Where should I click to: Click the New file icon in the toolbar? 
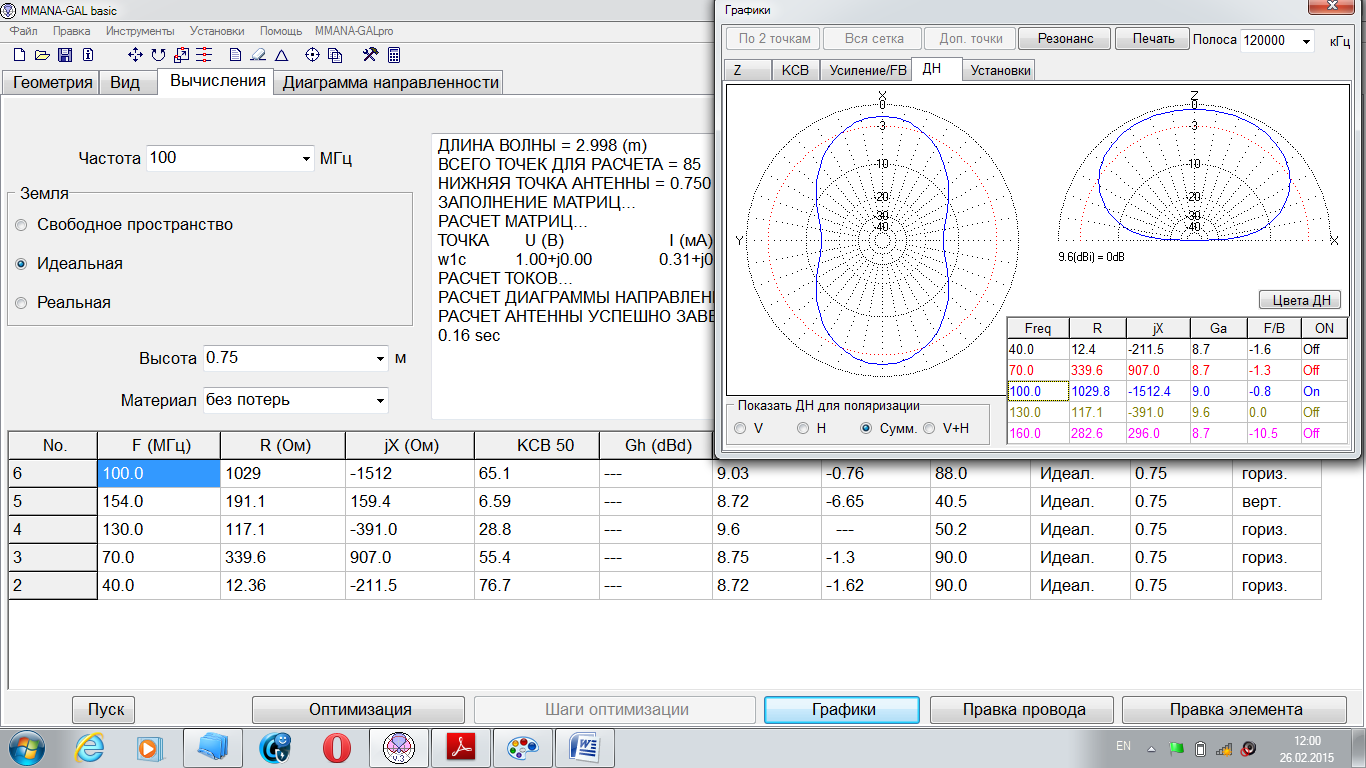[x=19, y=55]
